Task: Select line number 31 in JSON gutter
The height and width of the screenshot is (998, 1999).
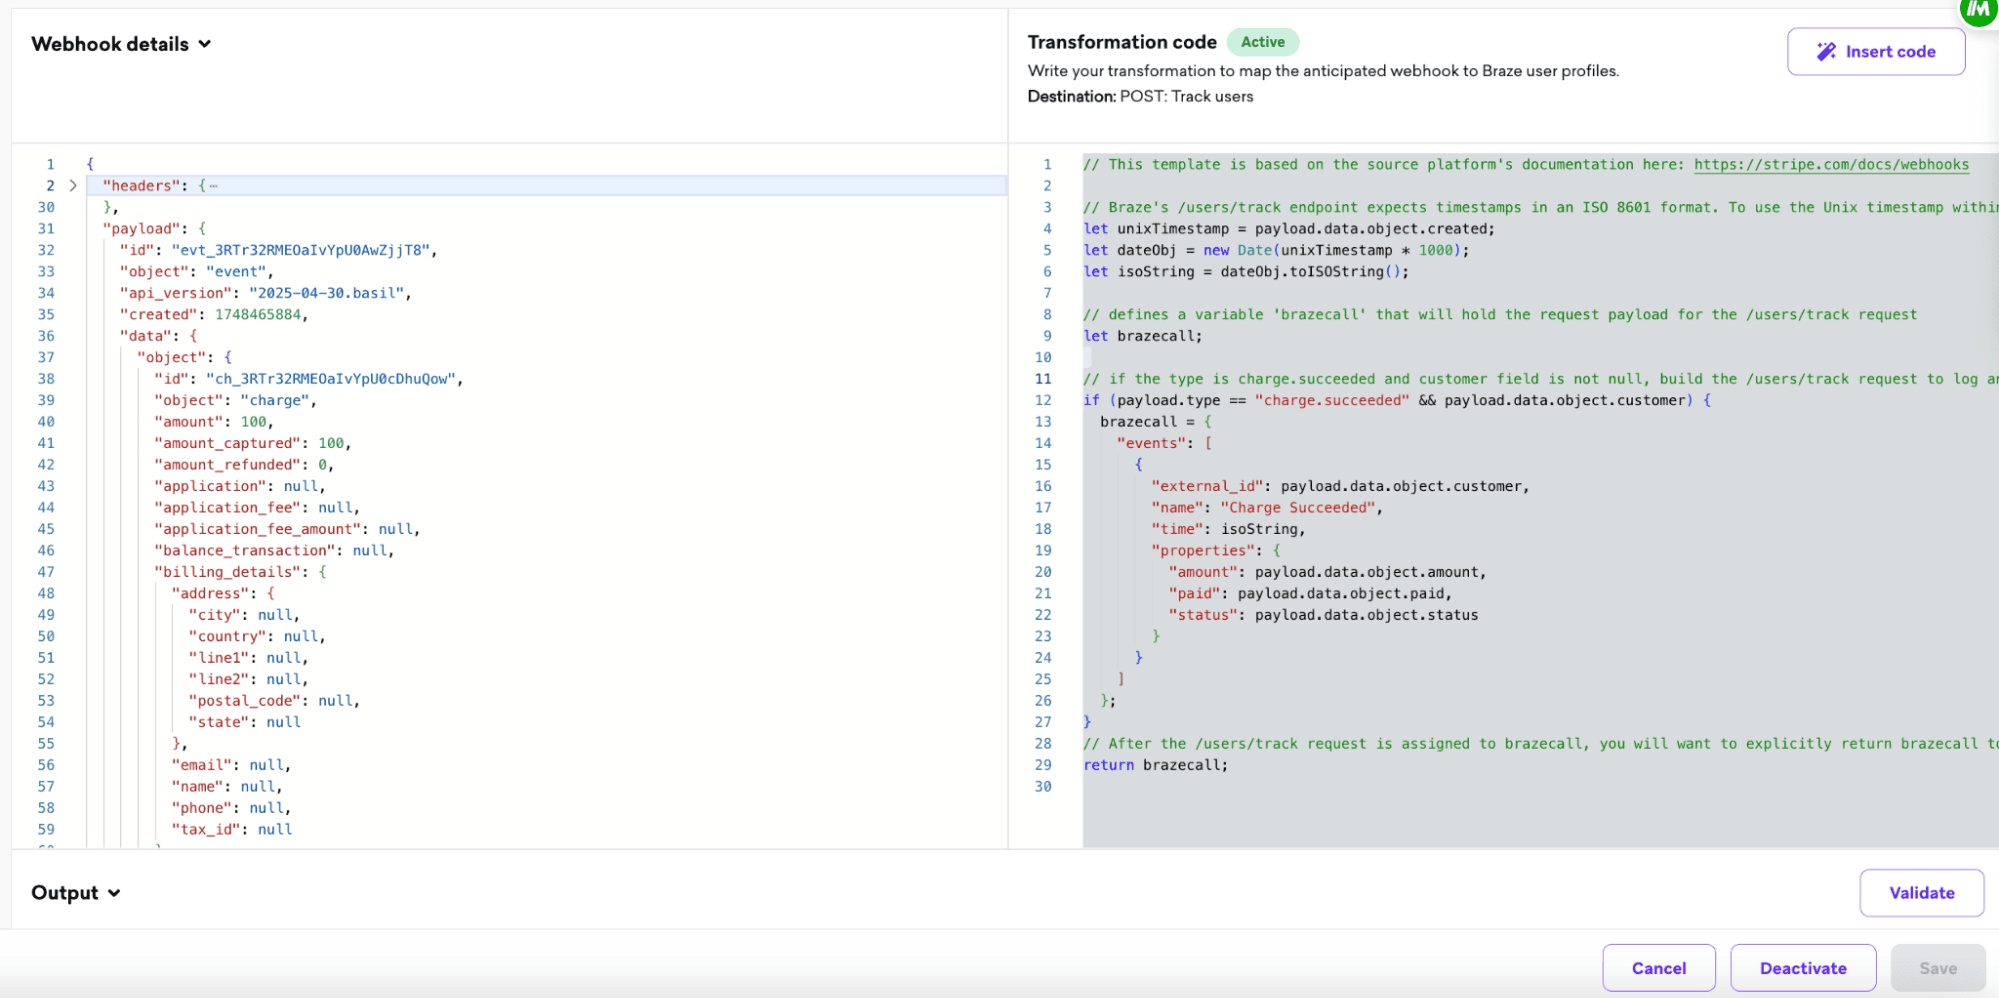Action: pos(46,229)
